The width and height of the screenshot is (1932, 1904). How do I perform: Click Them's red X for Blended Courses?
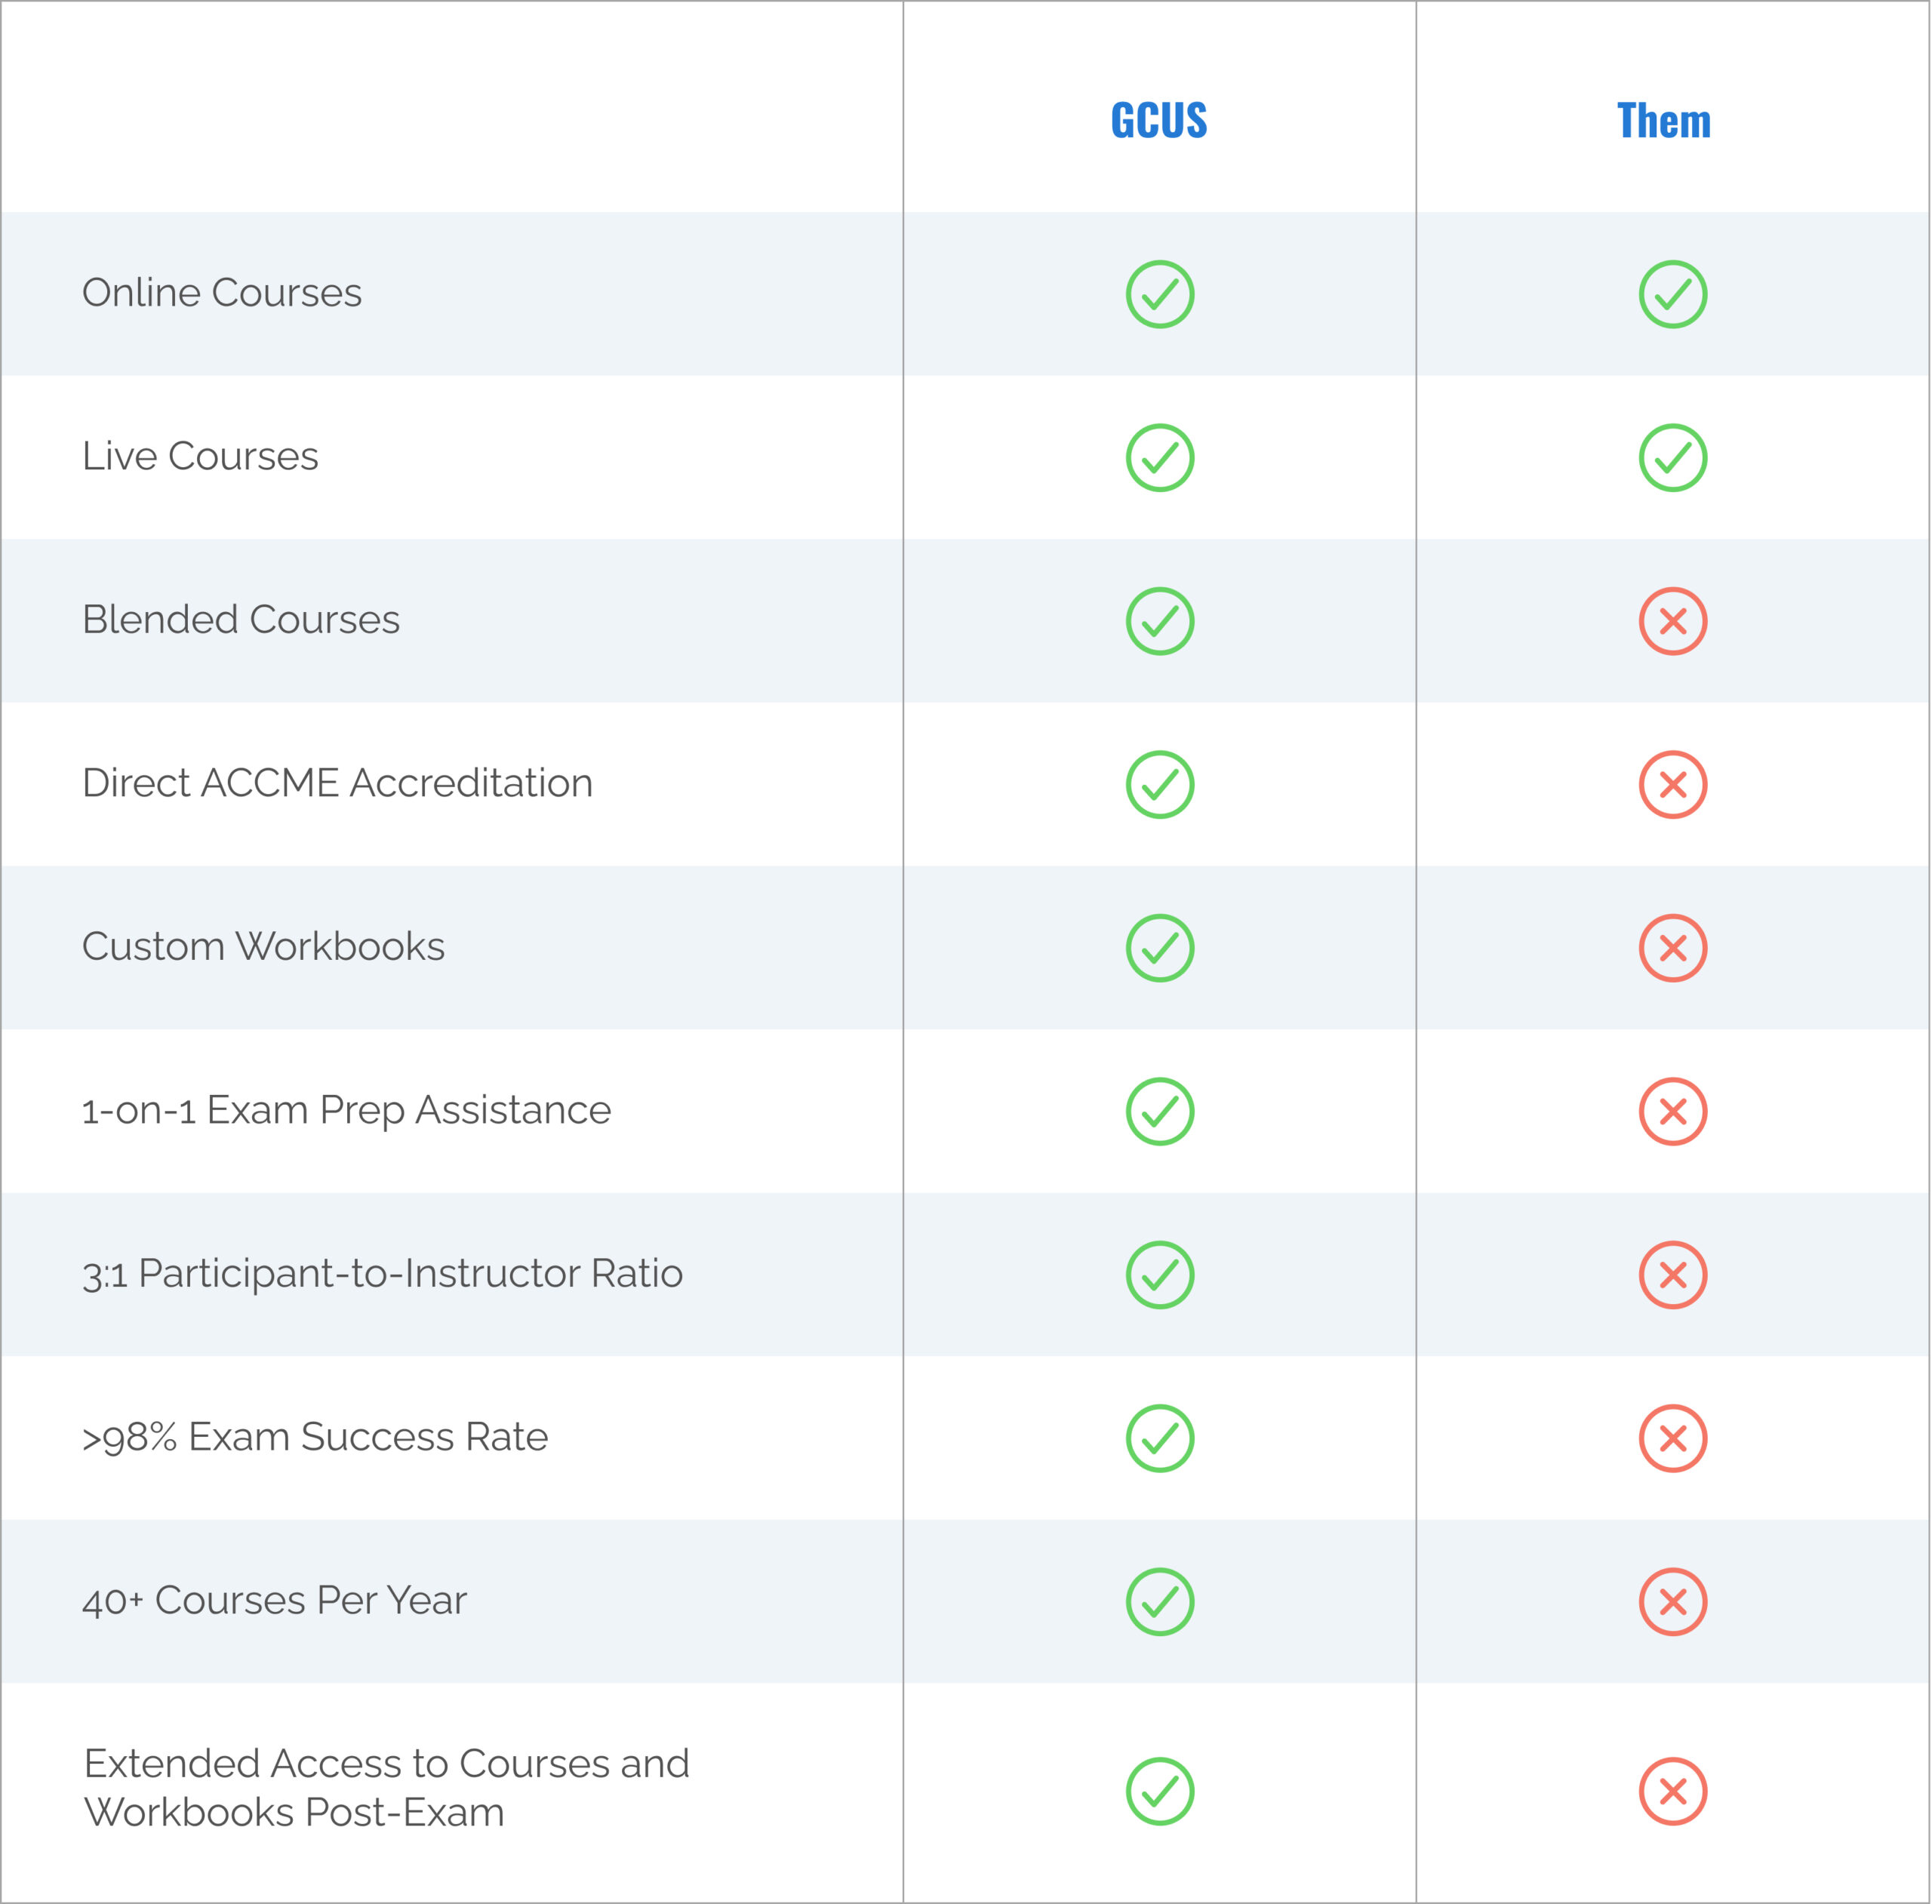coord(1673,621)
